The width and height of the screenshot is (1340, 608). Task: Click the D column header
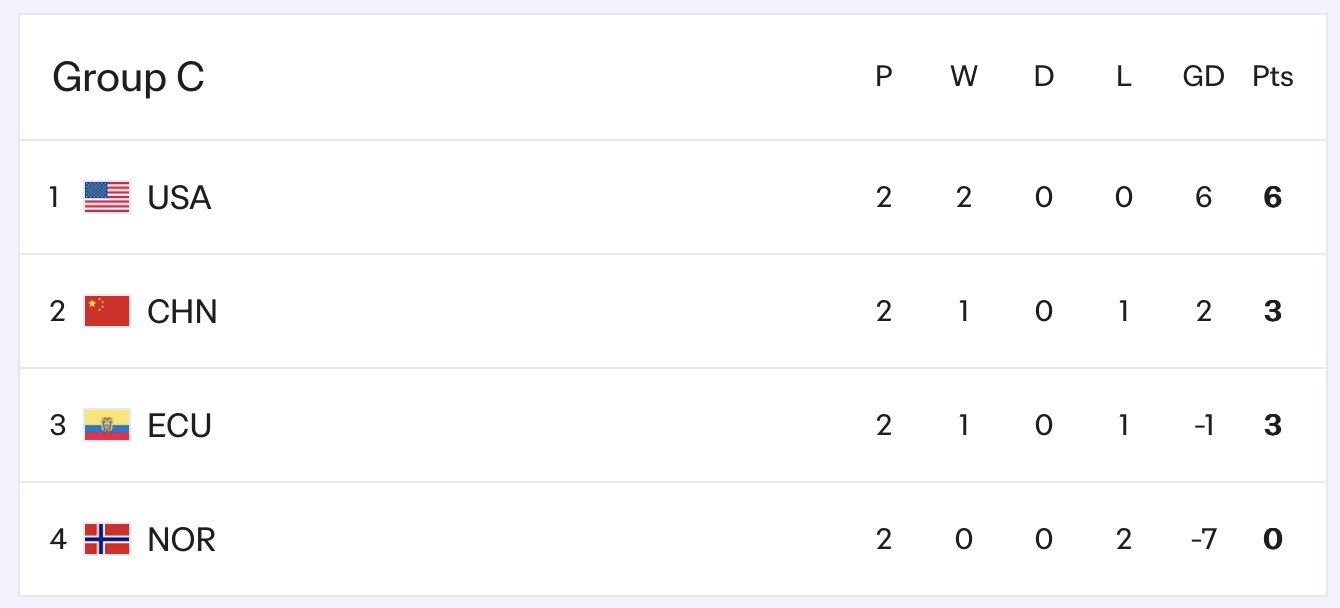coord(1043,77)
